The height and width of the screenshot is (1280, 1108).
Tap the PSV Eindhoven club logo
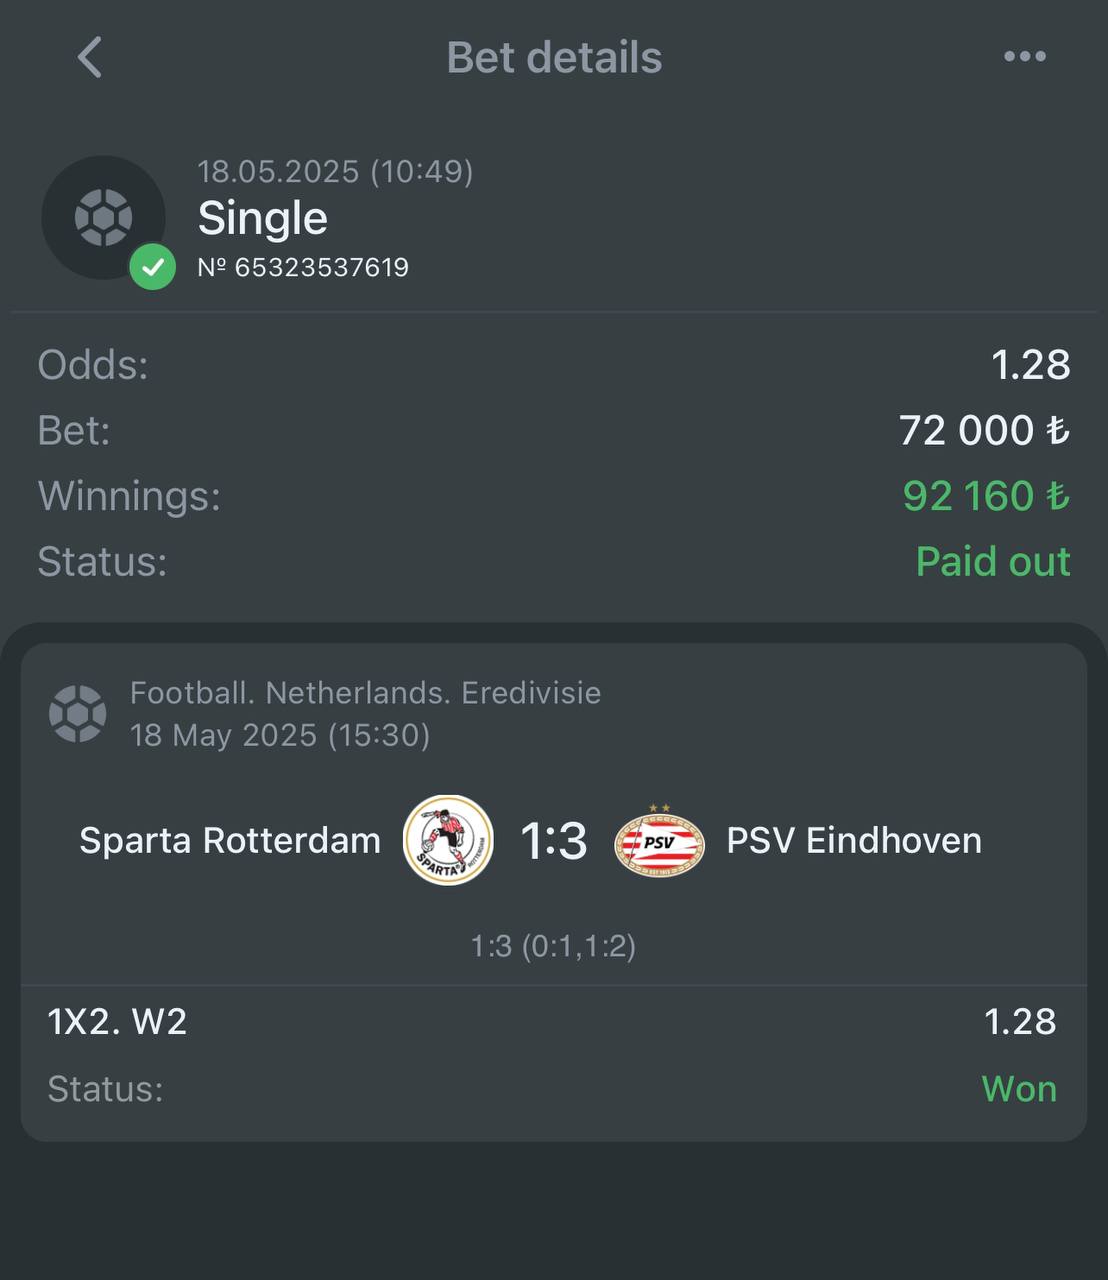[659, 840]
